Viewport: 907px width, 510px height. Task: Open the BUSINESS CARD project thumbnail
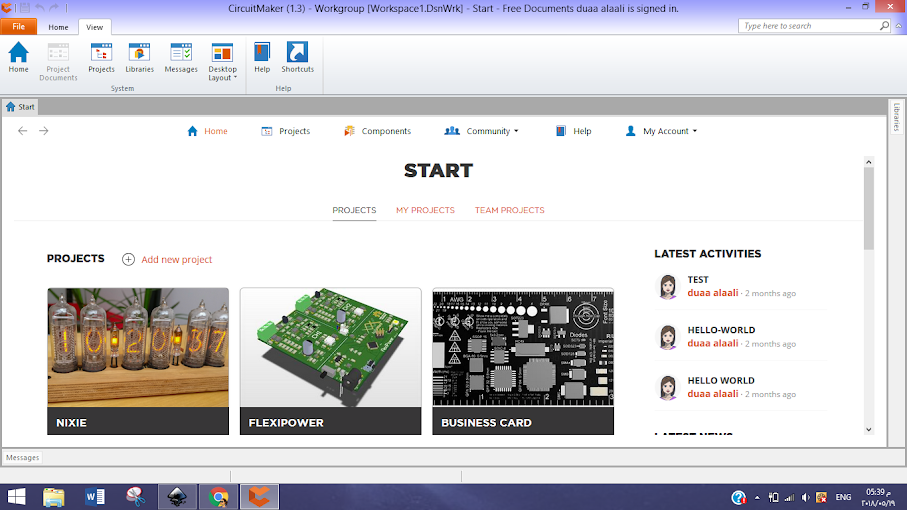click(x=523, y=361)
